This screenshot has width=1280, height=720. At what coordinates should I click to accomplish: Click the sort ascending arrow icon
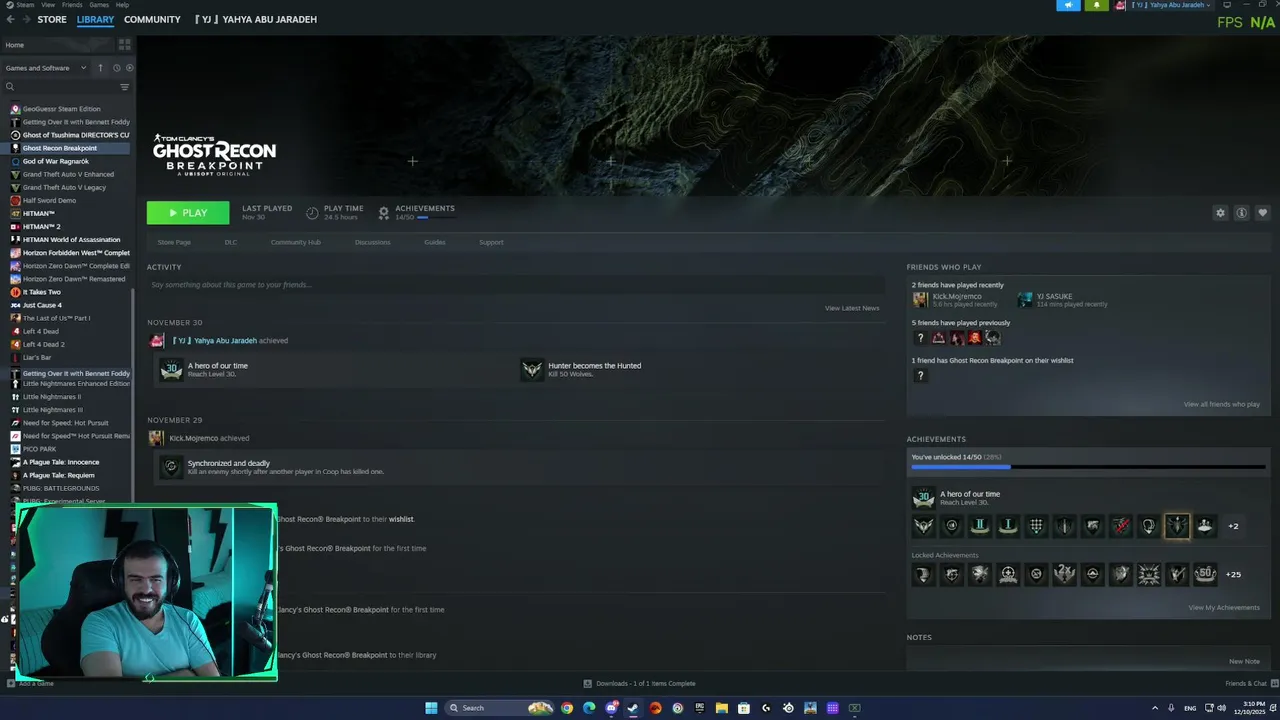point(100,68)
